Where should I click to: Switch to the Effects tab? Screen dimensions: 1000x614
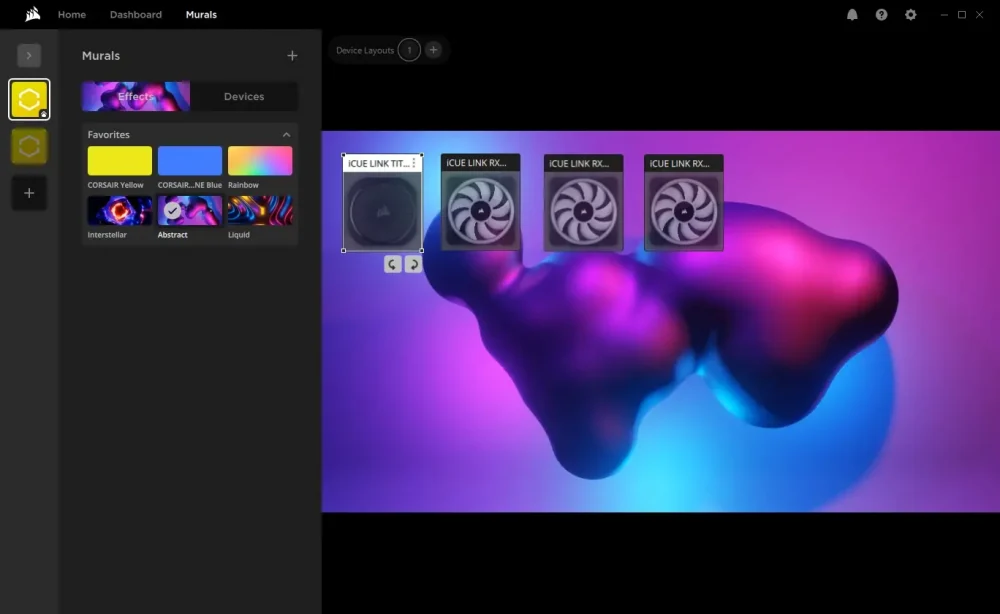click(136, 96)
